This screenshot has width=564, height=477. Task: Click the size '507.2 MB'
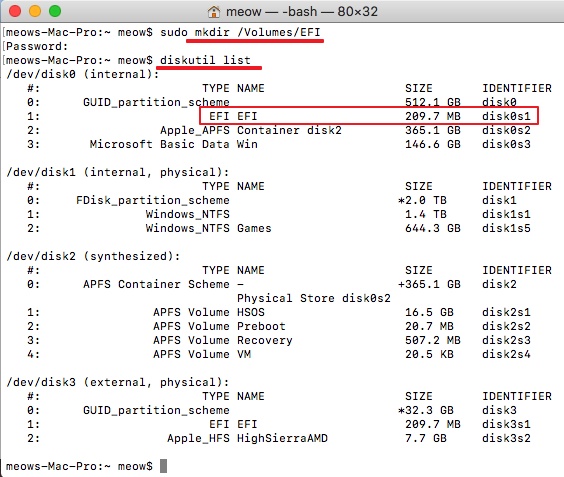coord(433,340)
